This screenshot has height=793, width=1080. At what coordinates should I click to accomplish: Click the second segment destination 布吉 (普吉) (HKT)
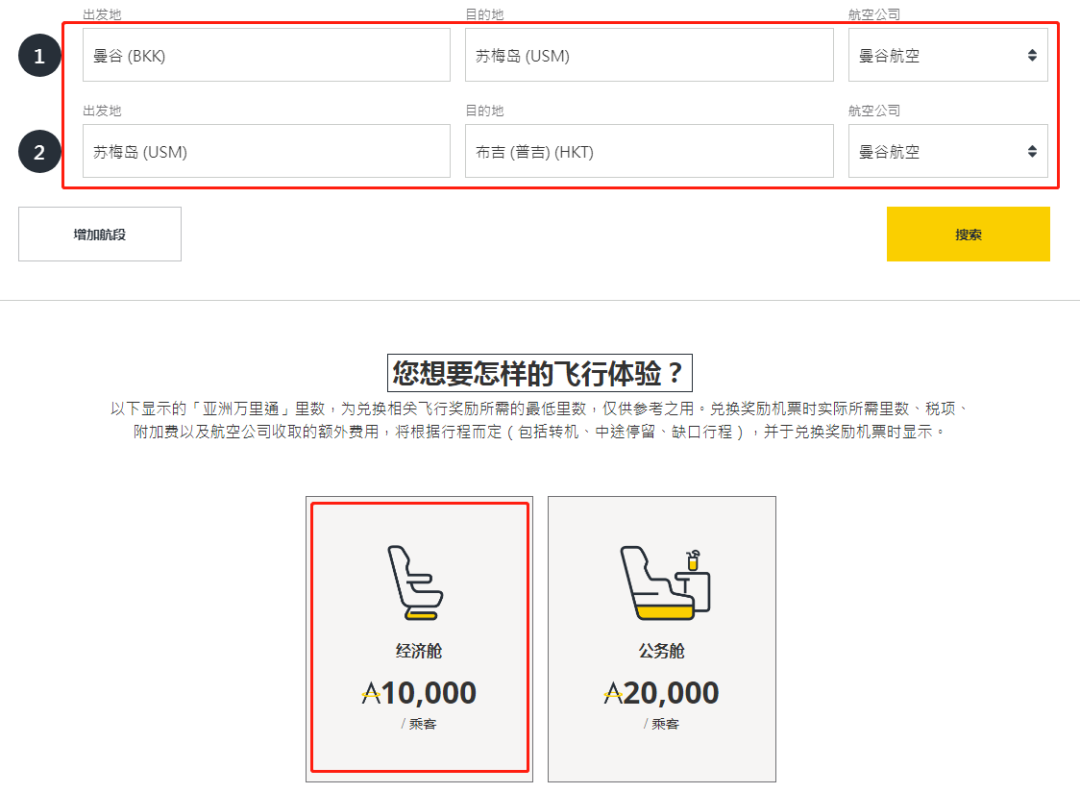click(649, 151)
